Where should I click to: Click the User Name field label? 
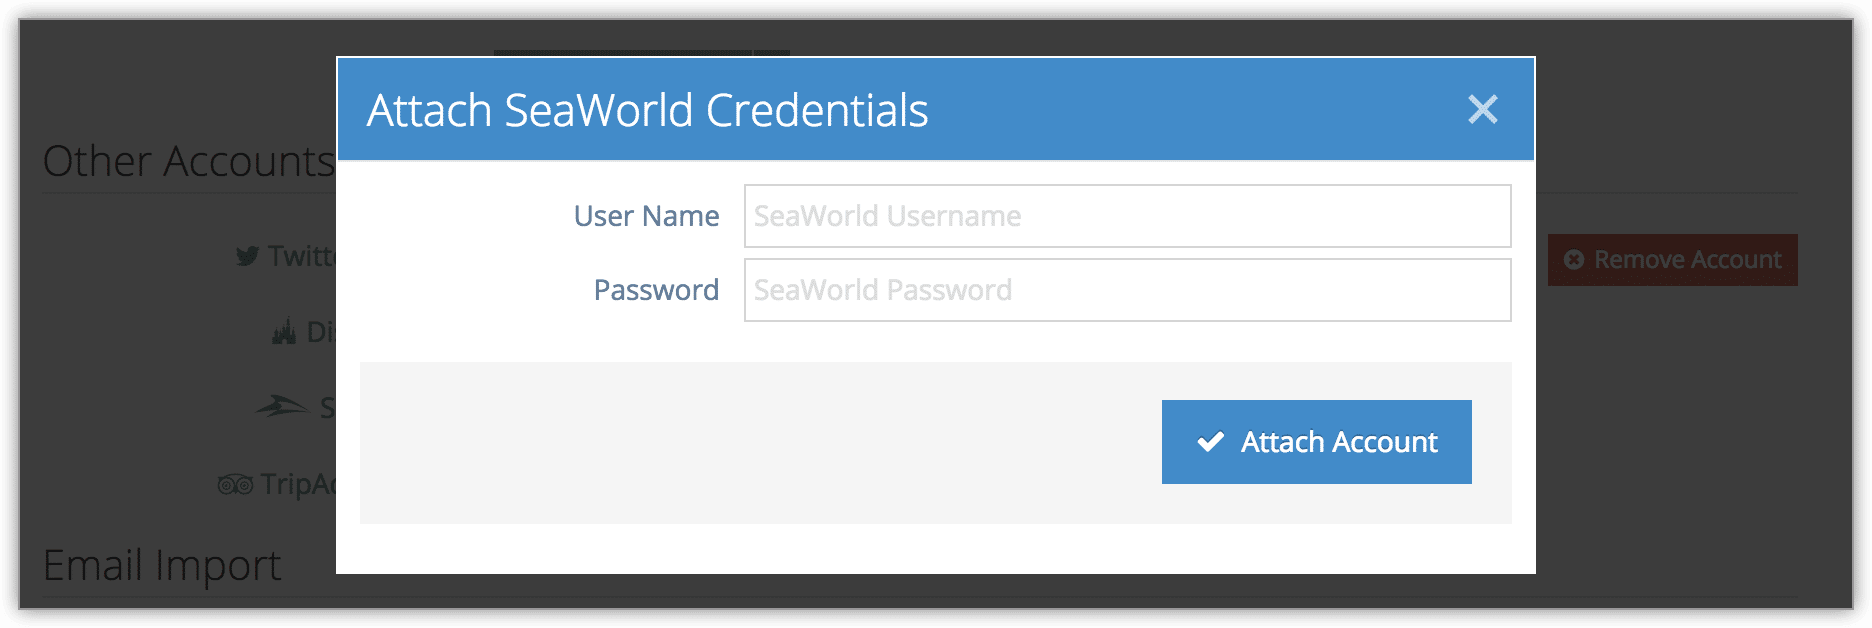646,216
